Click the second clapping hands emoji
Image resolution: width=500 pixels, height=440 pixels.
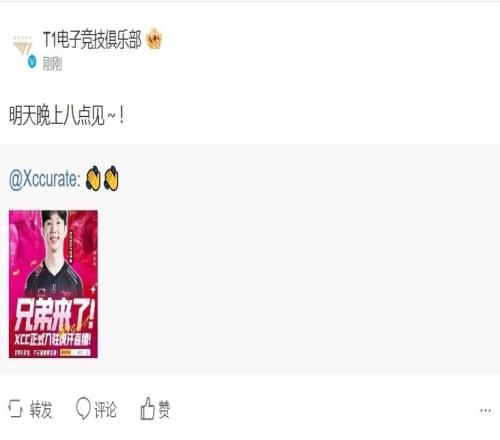111,178
